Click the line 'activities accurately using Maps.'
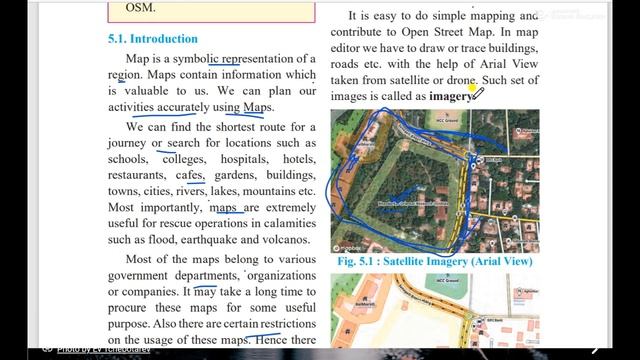 coord(191,107)
